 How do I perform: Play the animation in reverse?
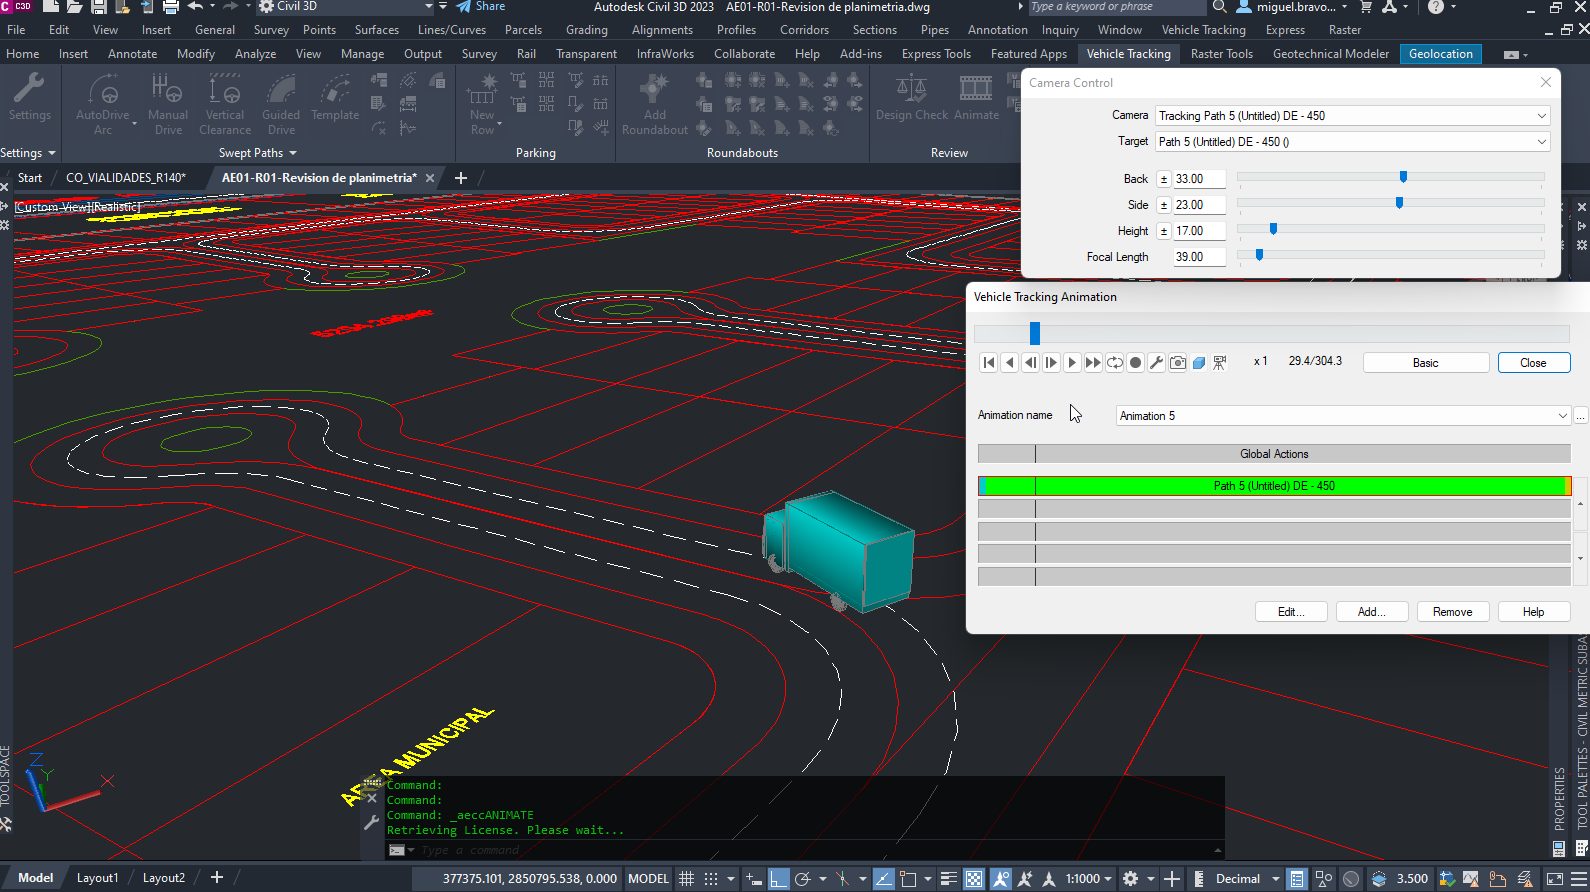[1010, 363]
